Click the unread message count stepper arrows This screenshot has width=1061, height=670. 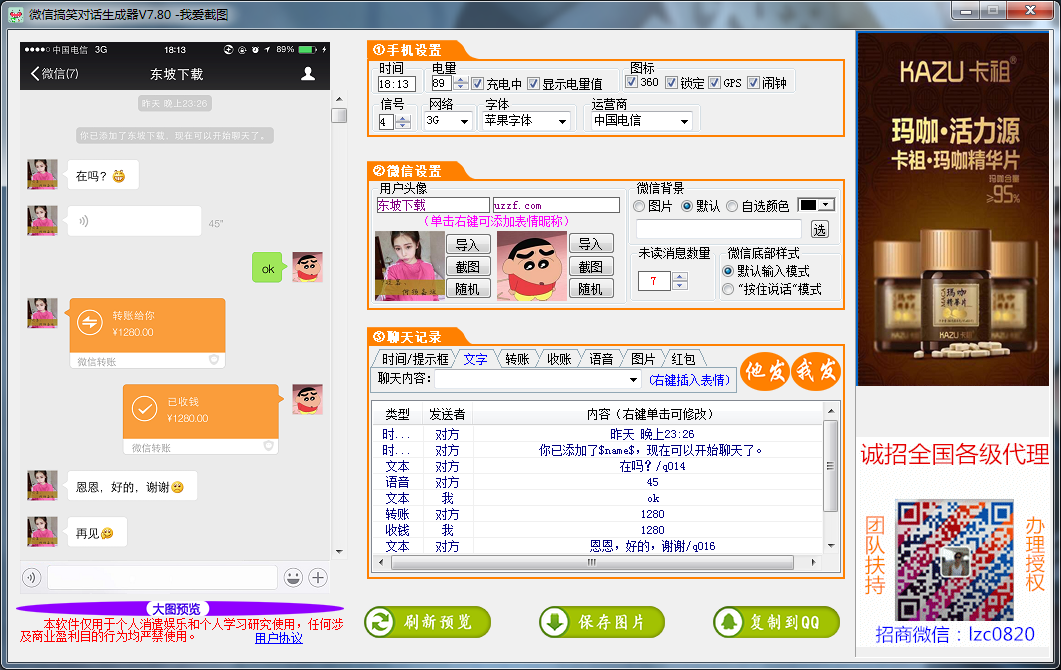[x=680, y=281]
